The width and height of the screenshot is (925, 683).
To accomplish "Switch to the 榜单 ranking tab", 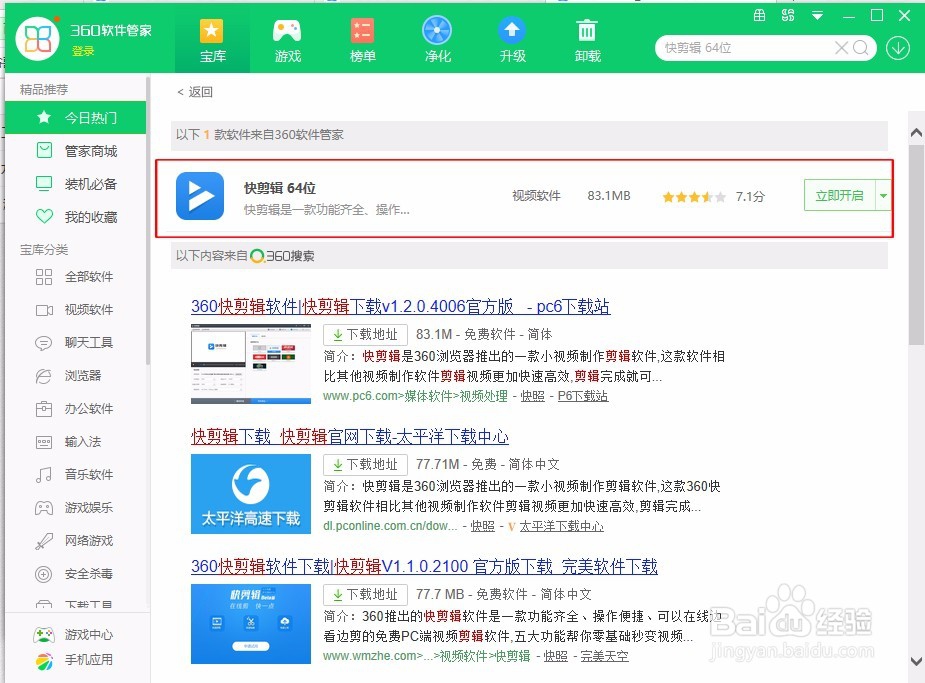I will (362, 40).
